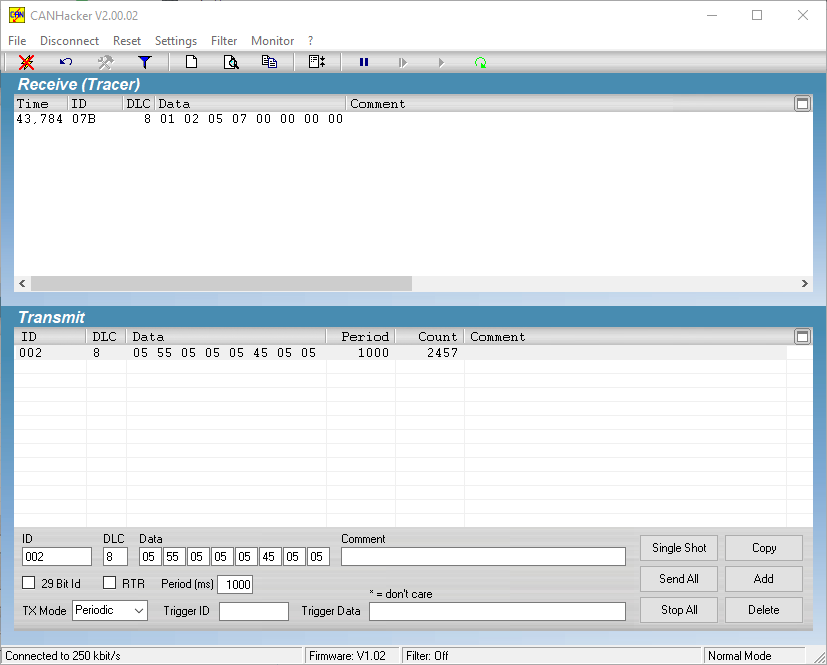The image size is (827, 665).
Task: Open the TX Mode dropdown
Action: tap(109, 610)
